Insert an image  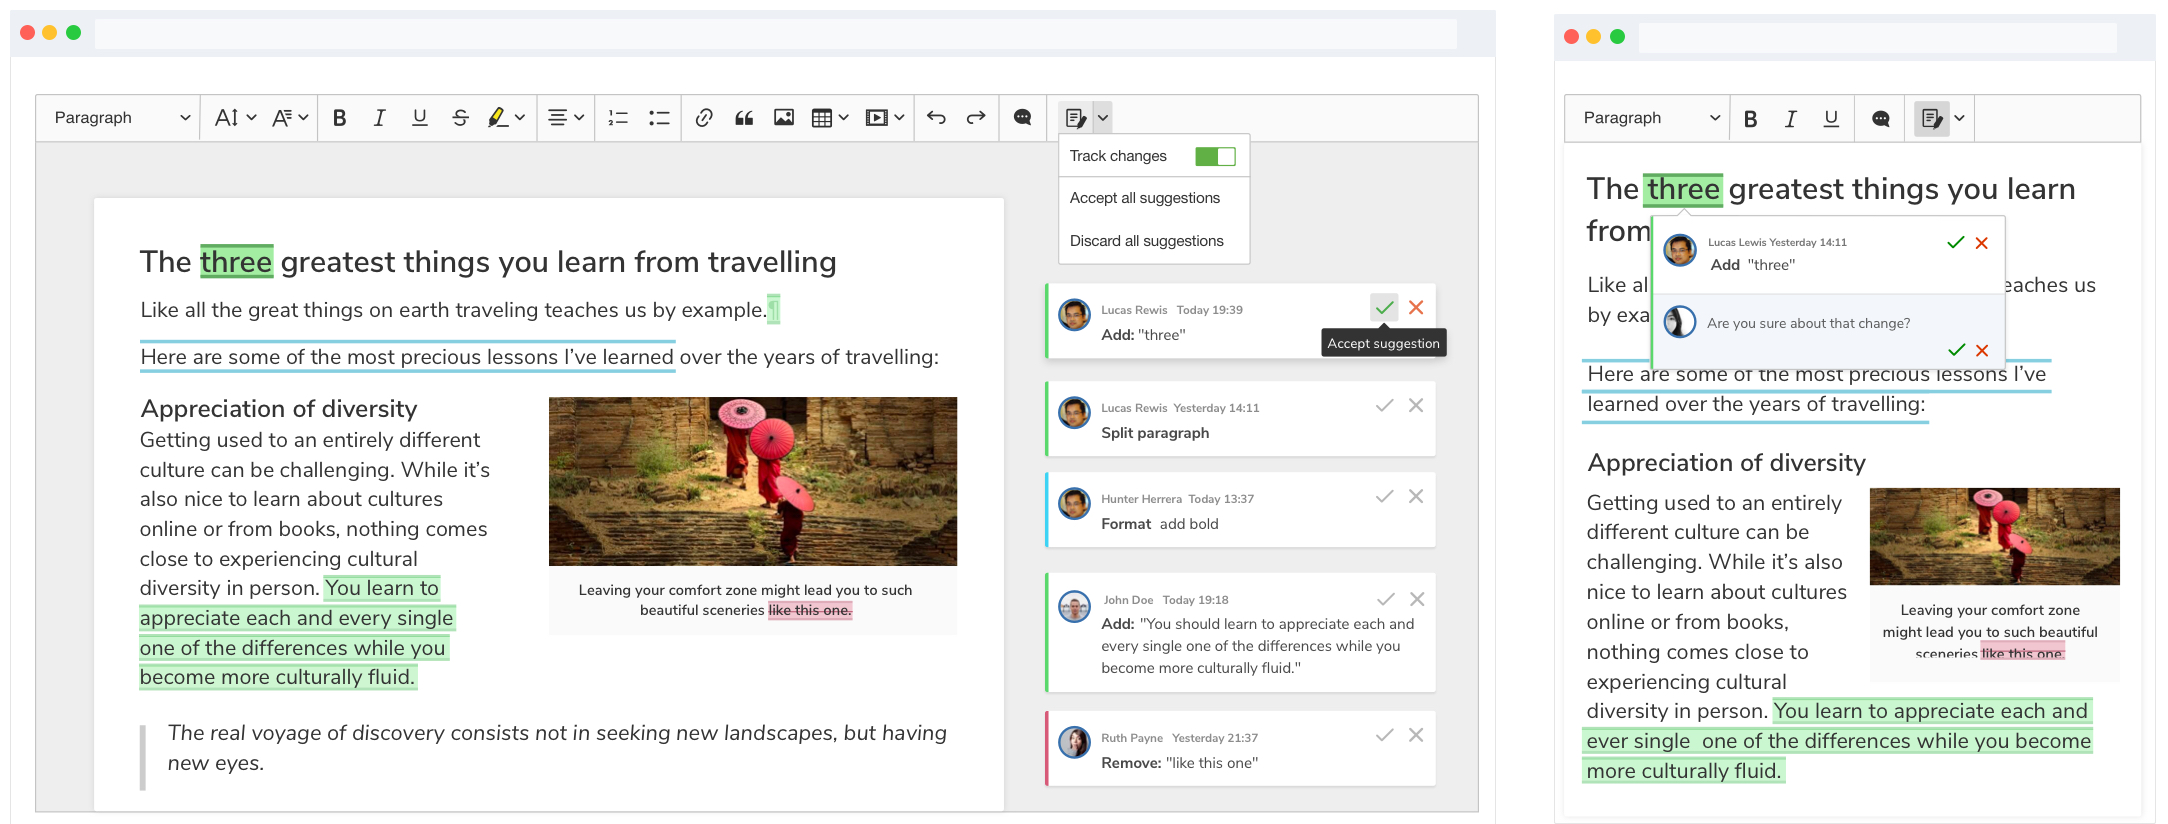click(x=784, y=118)
